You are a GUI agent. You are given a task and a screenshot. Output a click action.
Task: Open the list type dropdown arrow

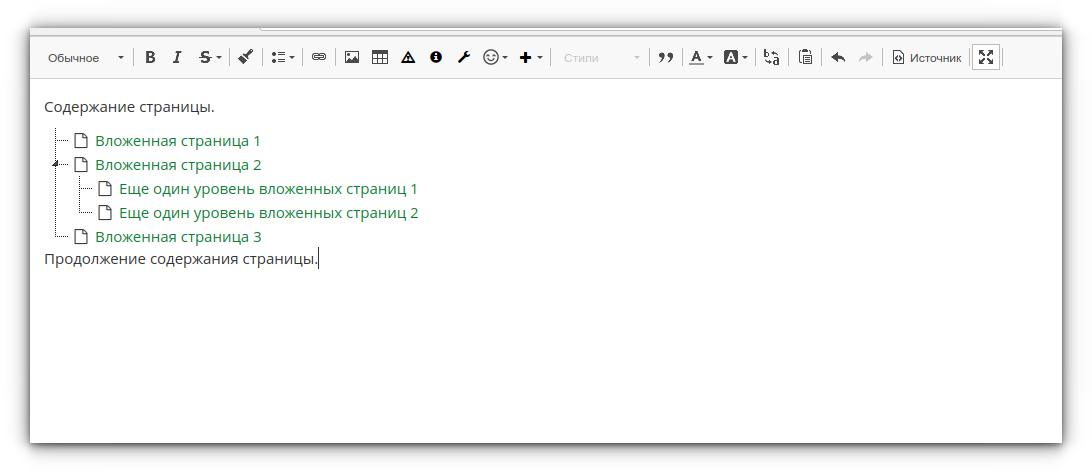pyautogui.click(x=292, y=58)
